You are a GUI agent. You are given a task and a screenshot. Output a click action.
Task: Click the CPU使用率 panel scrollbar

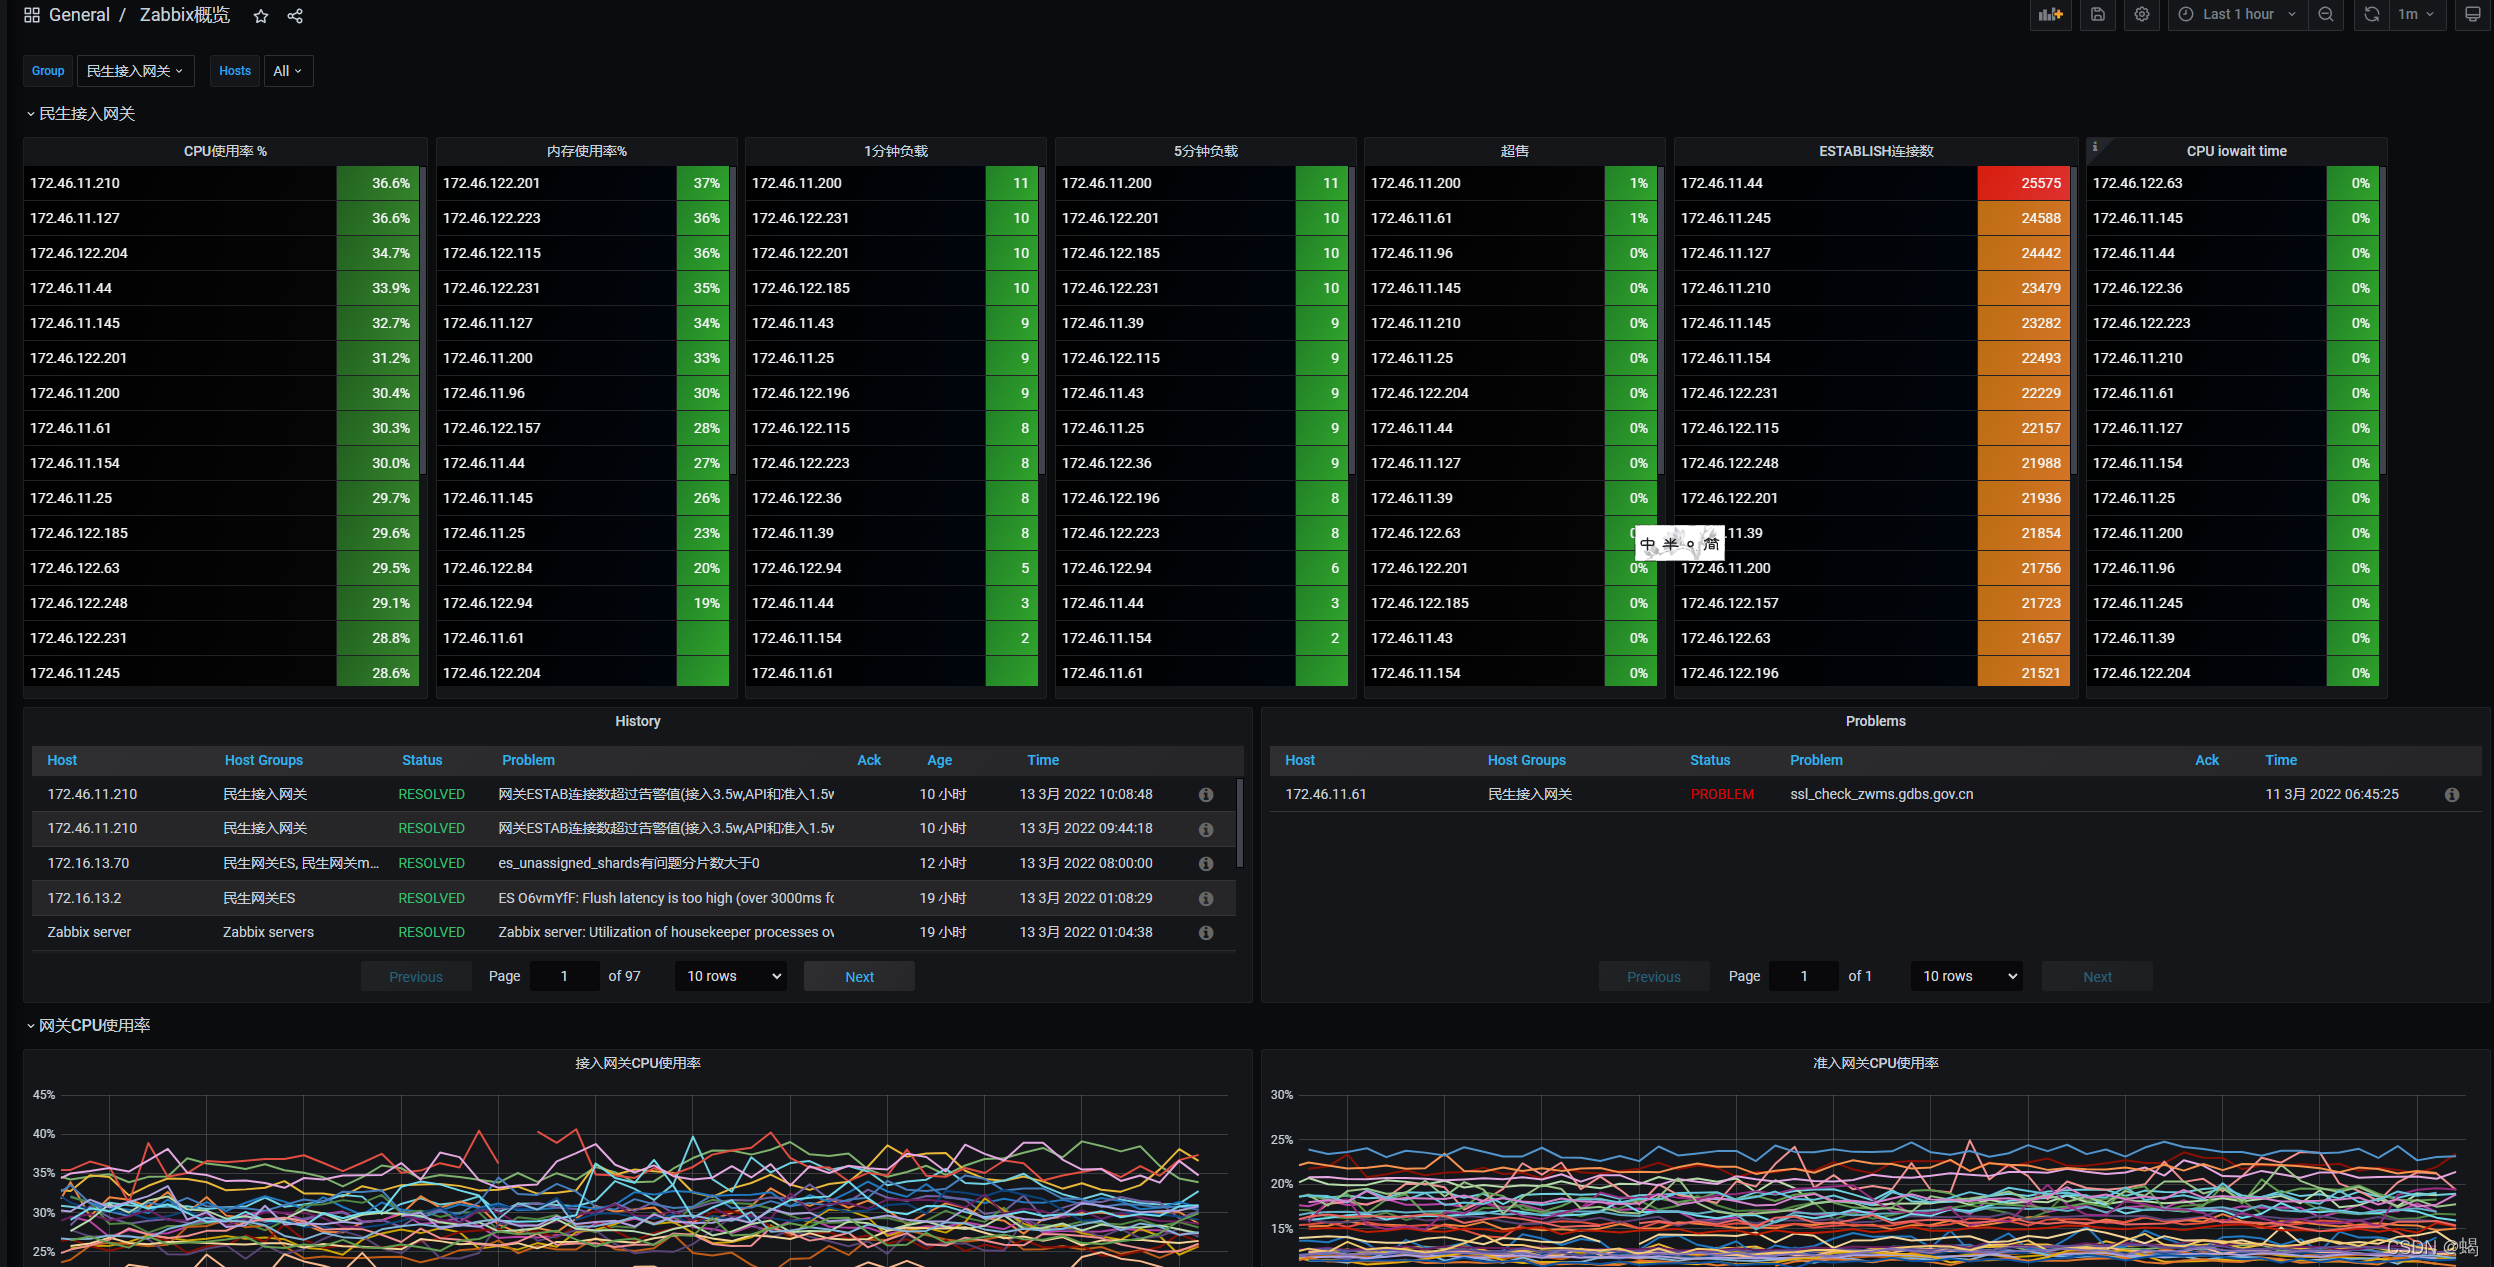tap(424, 320)
